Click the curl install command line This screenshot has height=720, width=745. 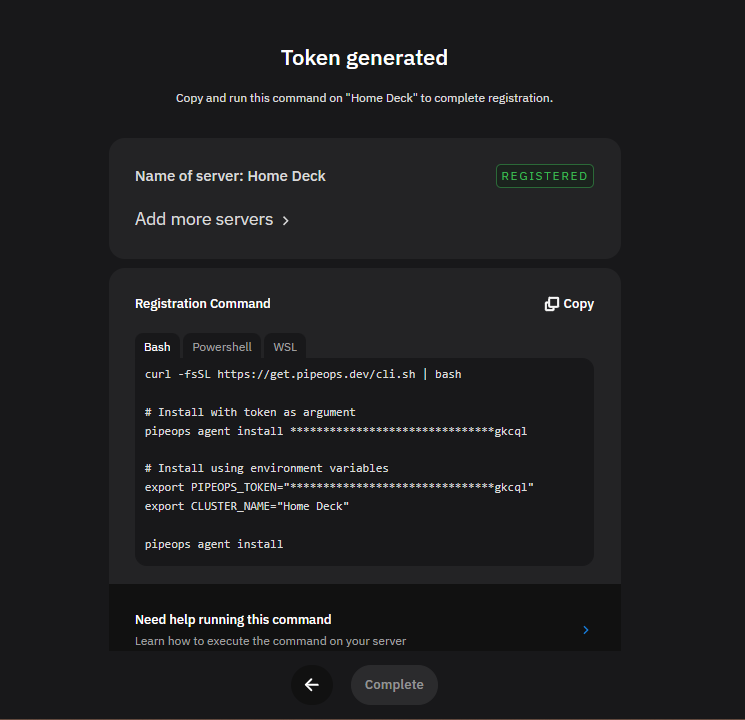pyautogui.click(x=303, y=374)
